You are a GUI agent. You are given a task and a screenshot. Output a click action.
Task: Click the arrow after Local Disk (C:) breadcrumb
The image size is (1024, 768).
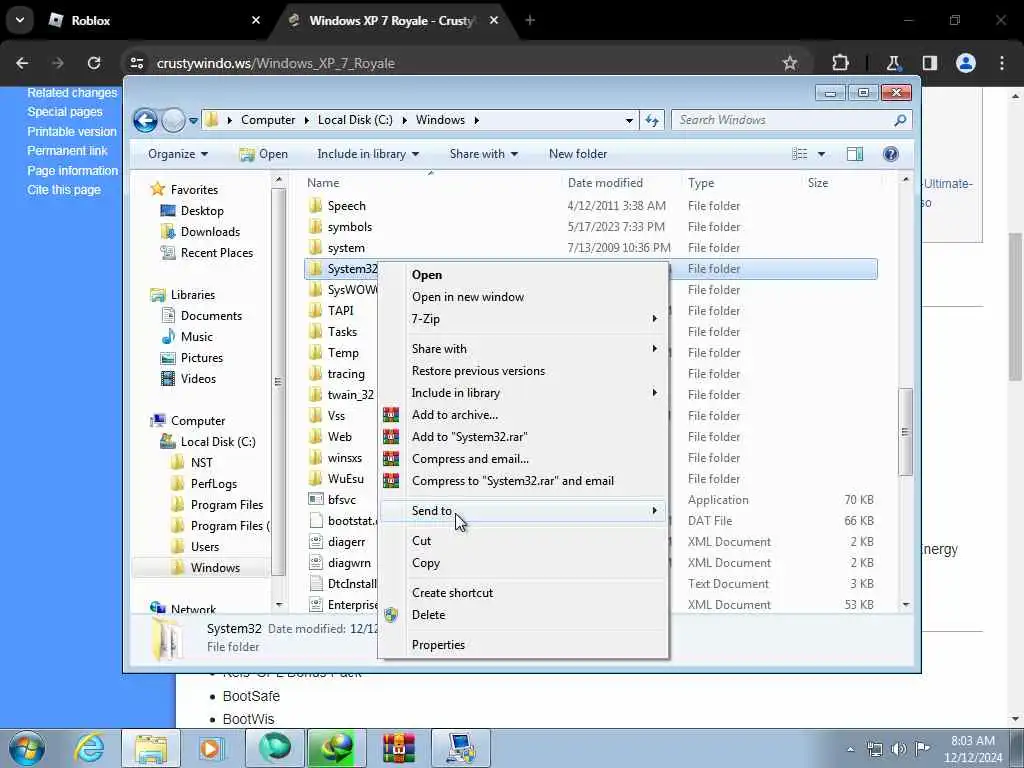tap(404, 120)
